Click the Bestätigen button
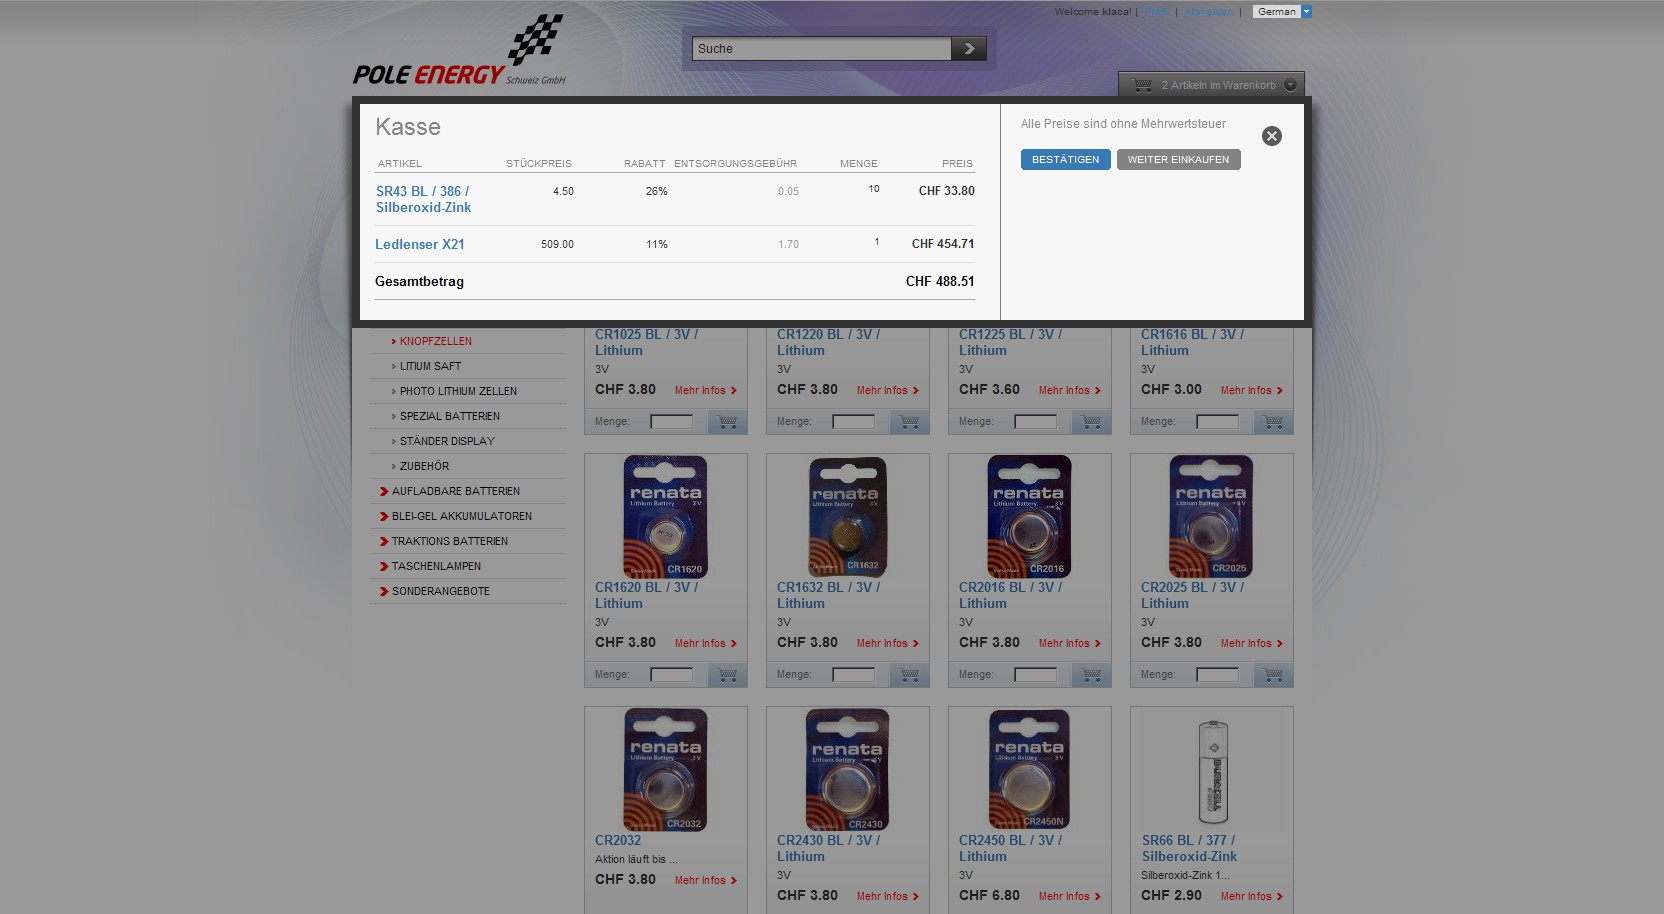 click(x=1065, y=160)
